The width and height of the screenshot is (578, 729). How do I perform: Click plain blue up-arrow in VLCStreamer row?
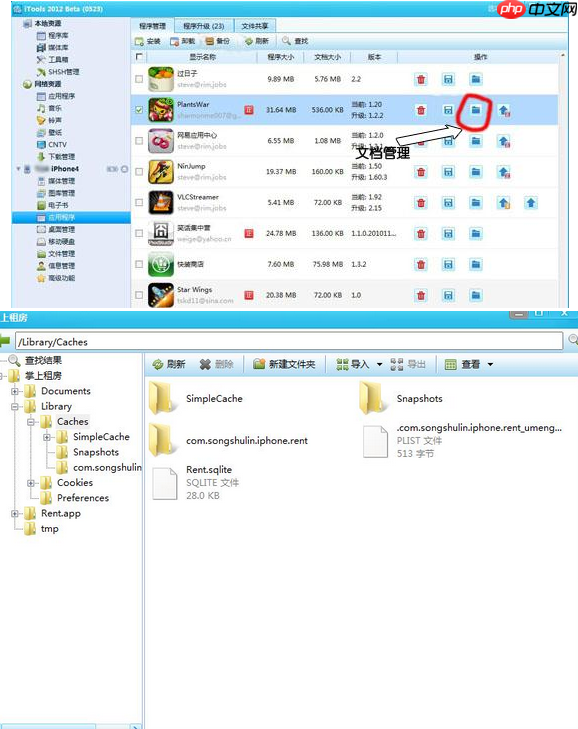[x=531, y=203]
